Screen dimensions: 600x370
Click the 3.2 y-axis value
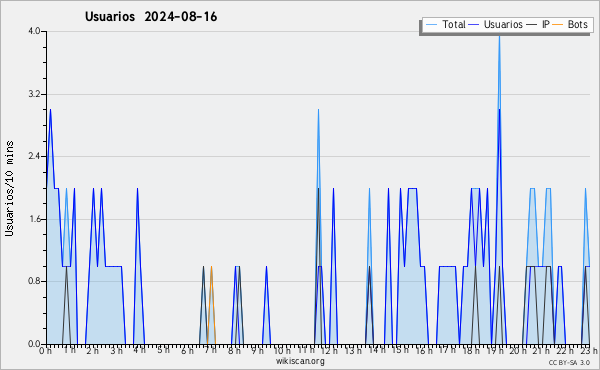34,94
